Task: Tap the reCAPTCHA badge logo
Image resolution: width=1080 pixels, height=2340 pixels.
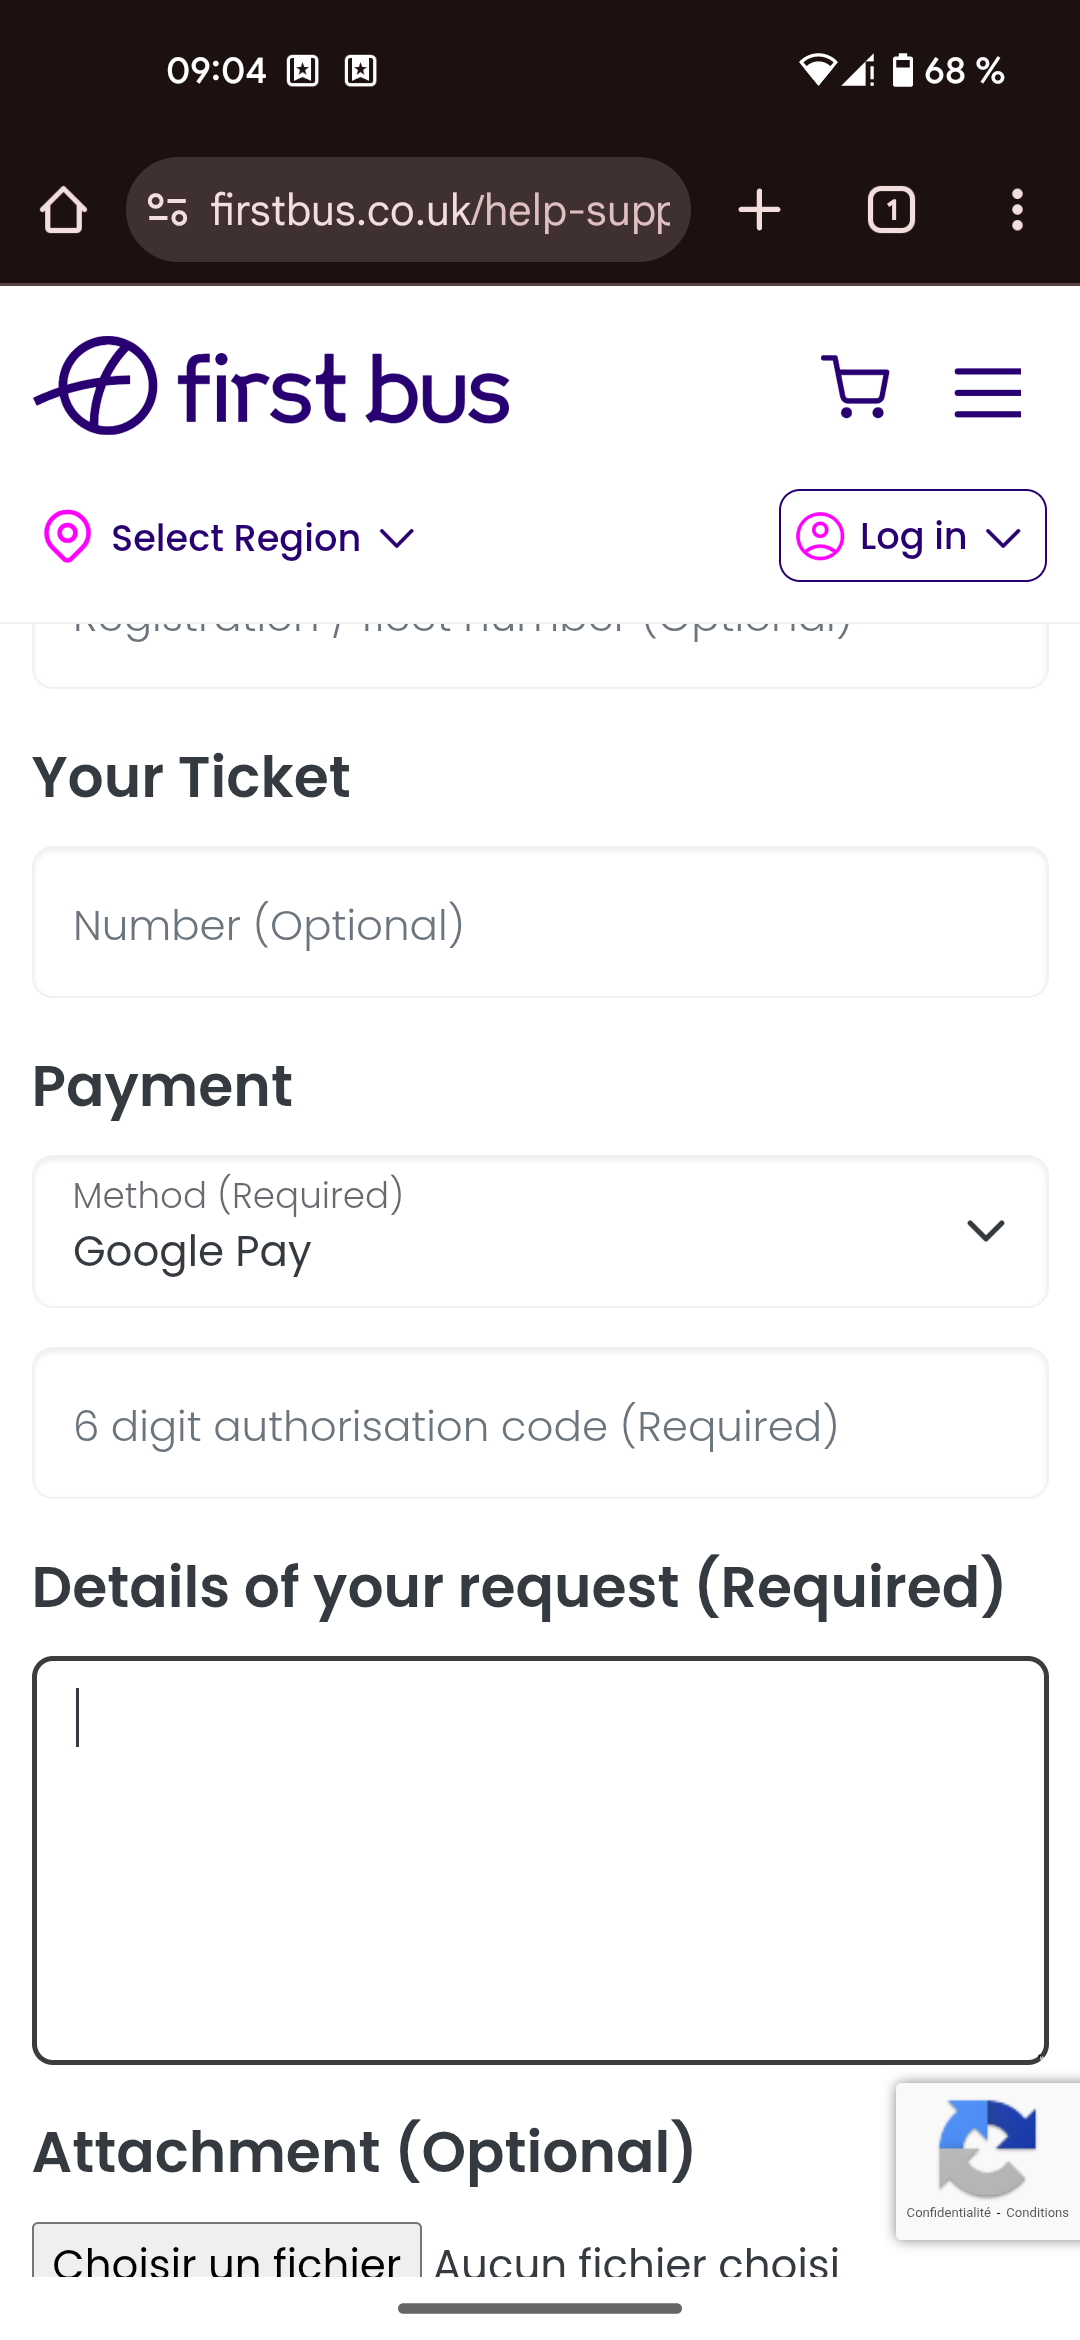Action: click(987, 2148)
